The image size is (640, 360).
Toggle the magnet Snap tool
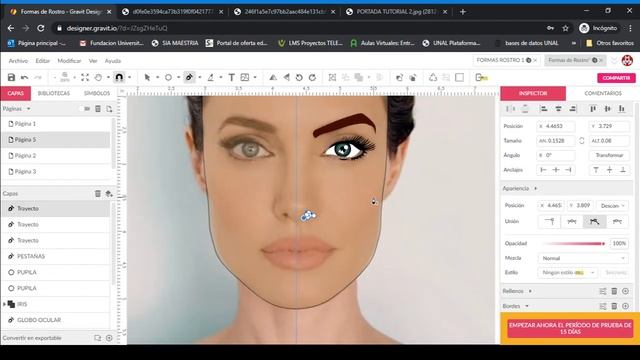[119, 77]
